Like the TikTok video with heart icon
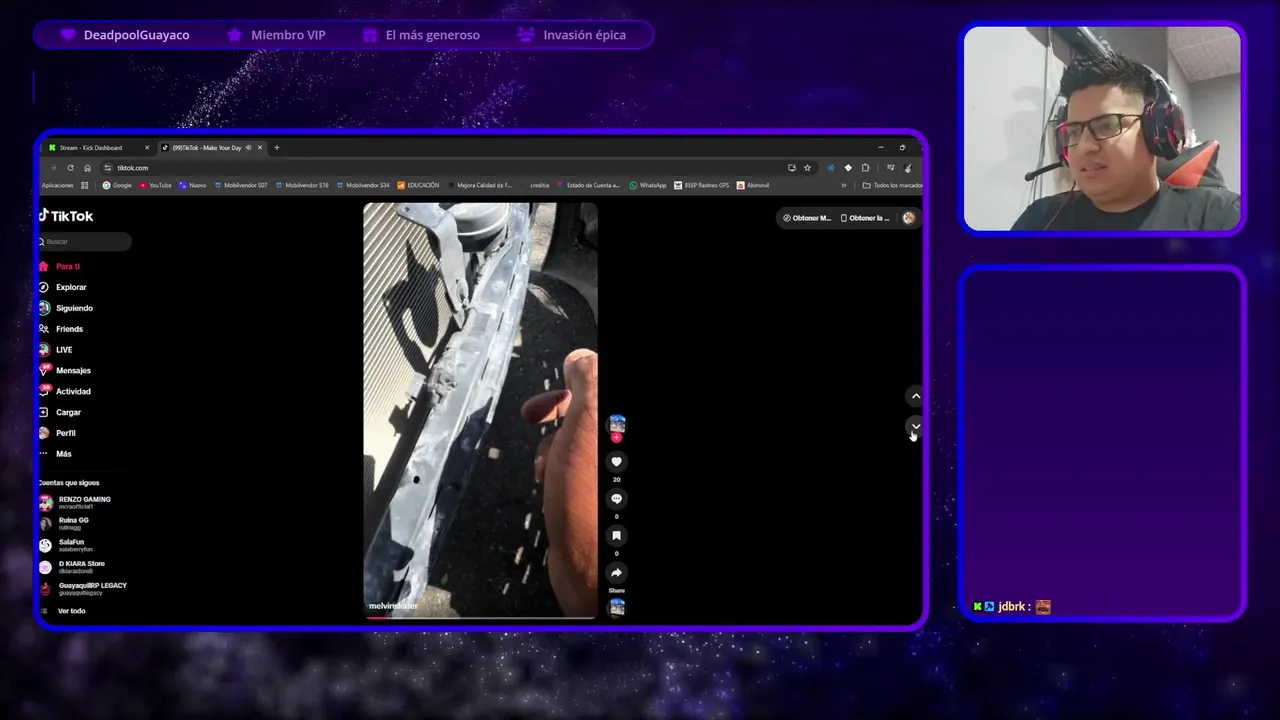Viewport: 1280px width, 720px height. tap(617, 461)
